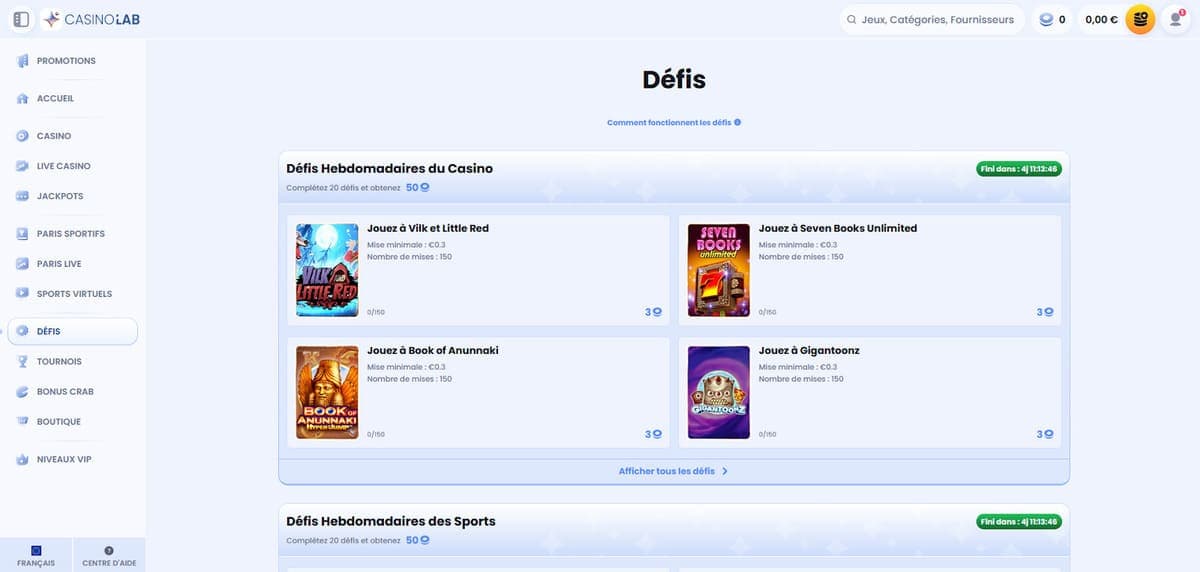
Task: Click the search field for games and providers
Action: (x=932, y=19)
